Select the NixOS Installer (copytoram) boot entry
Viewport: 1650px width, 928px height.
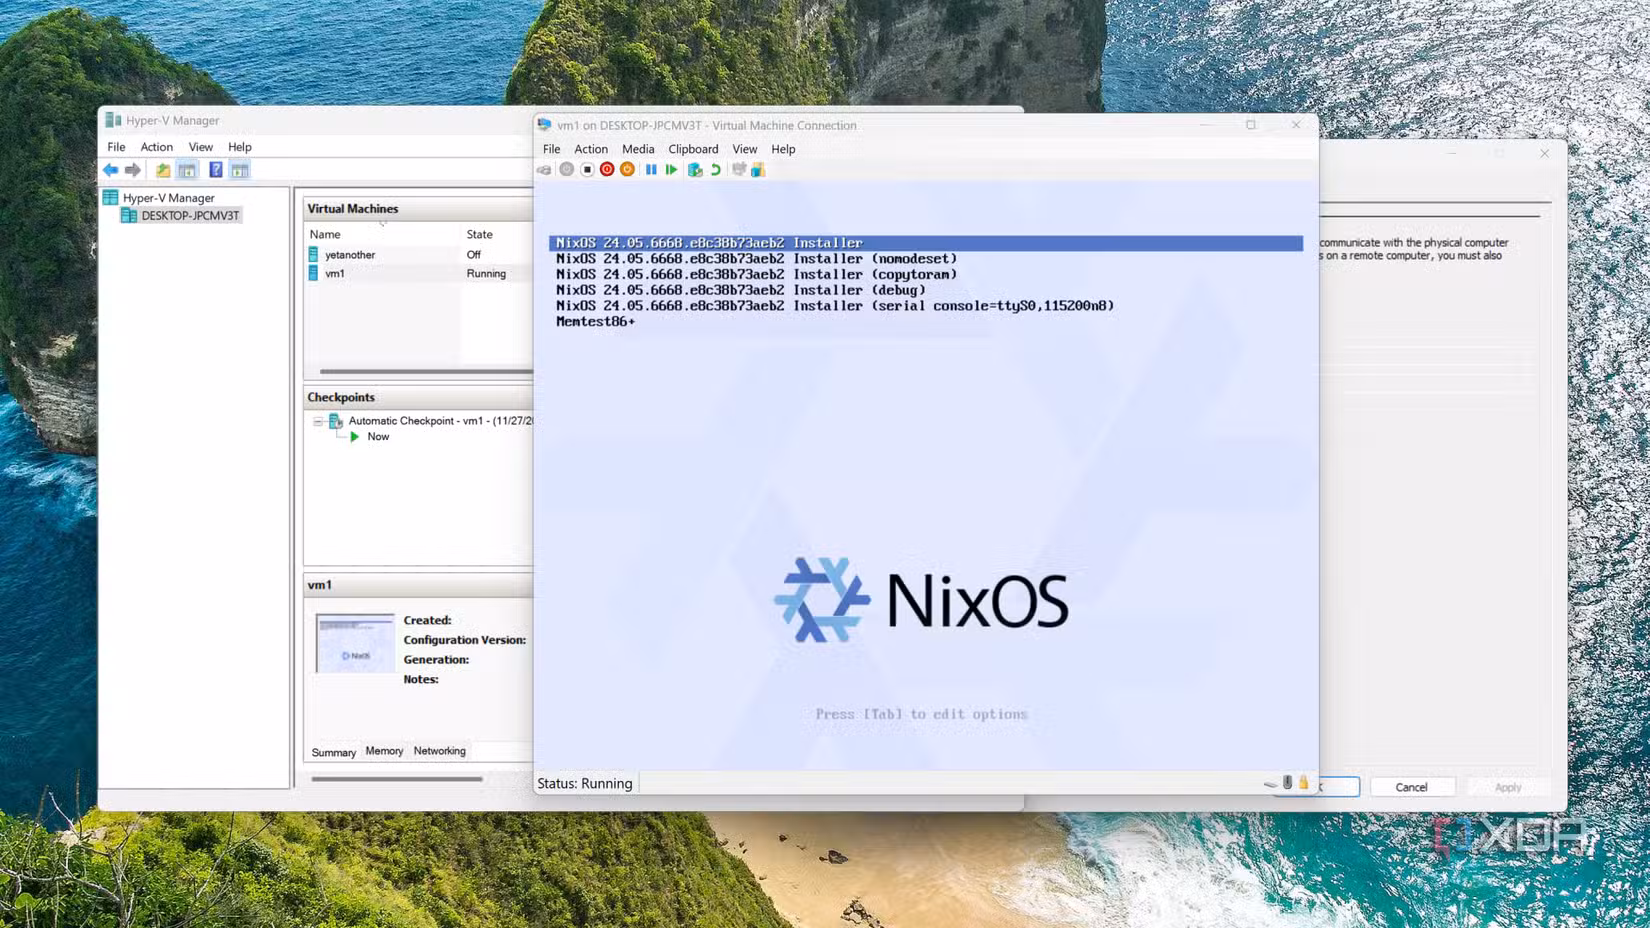756,274
